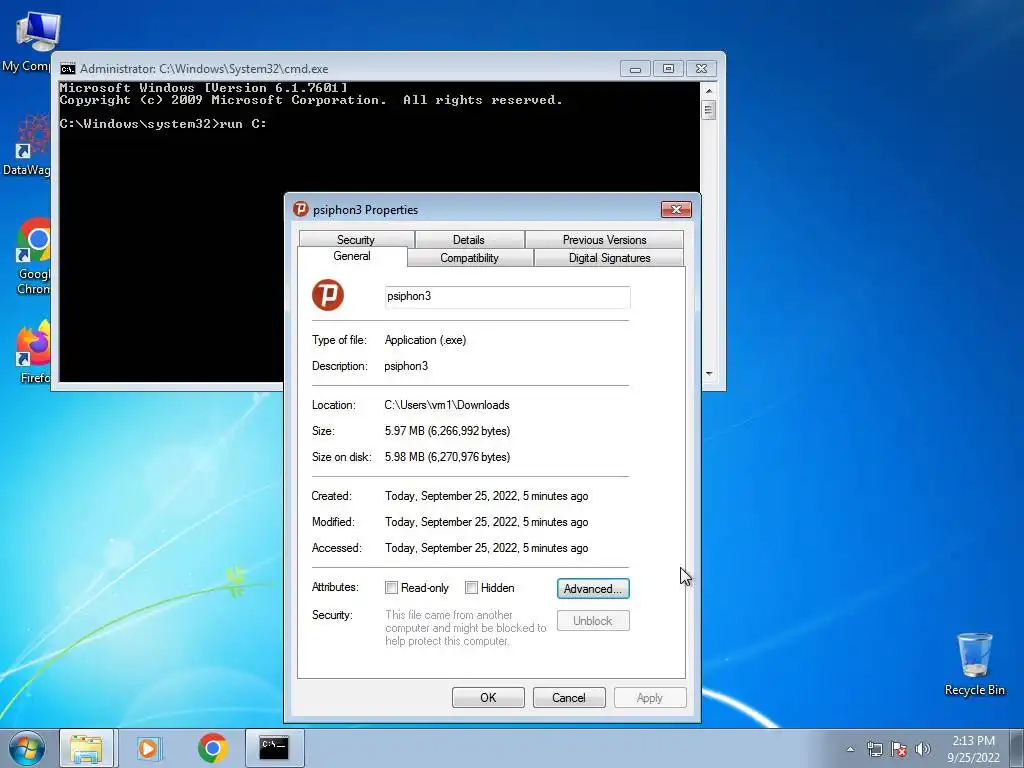
Task: Click the Application (.exe) file type text
Action: click(x=425, y=340)
